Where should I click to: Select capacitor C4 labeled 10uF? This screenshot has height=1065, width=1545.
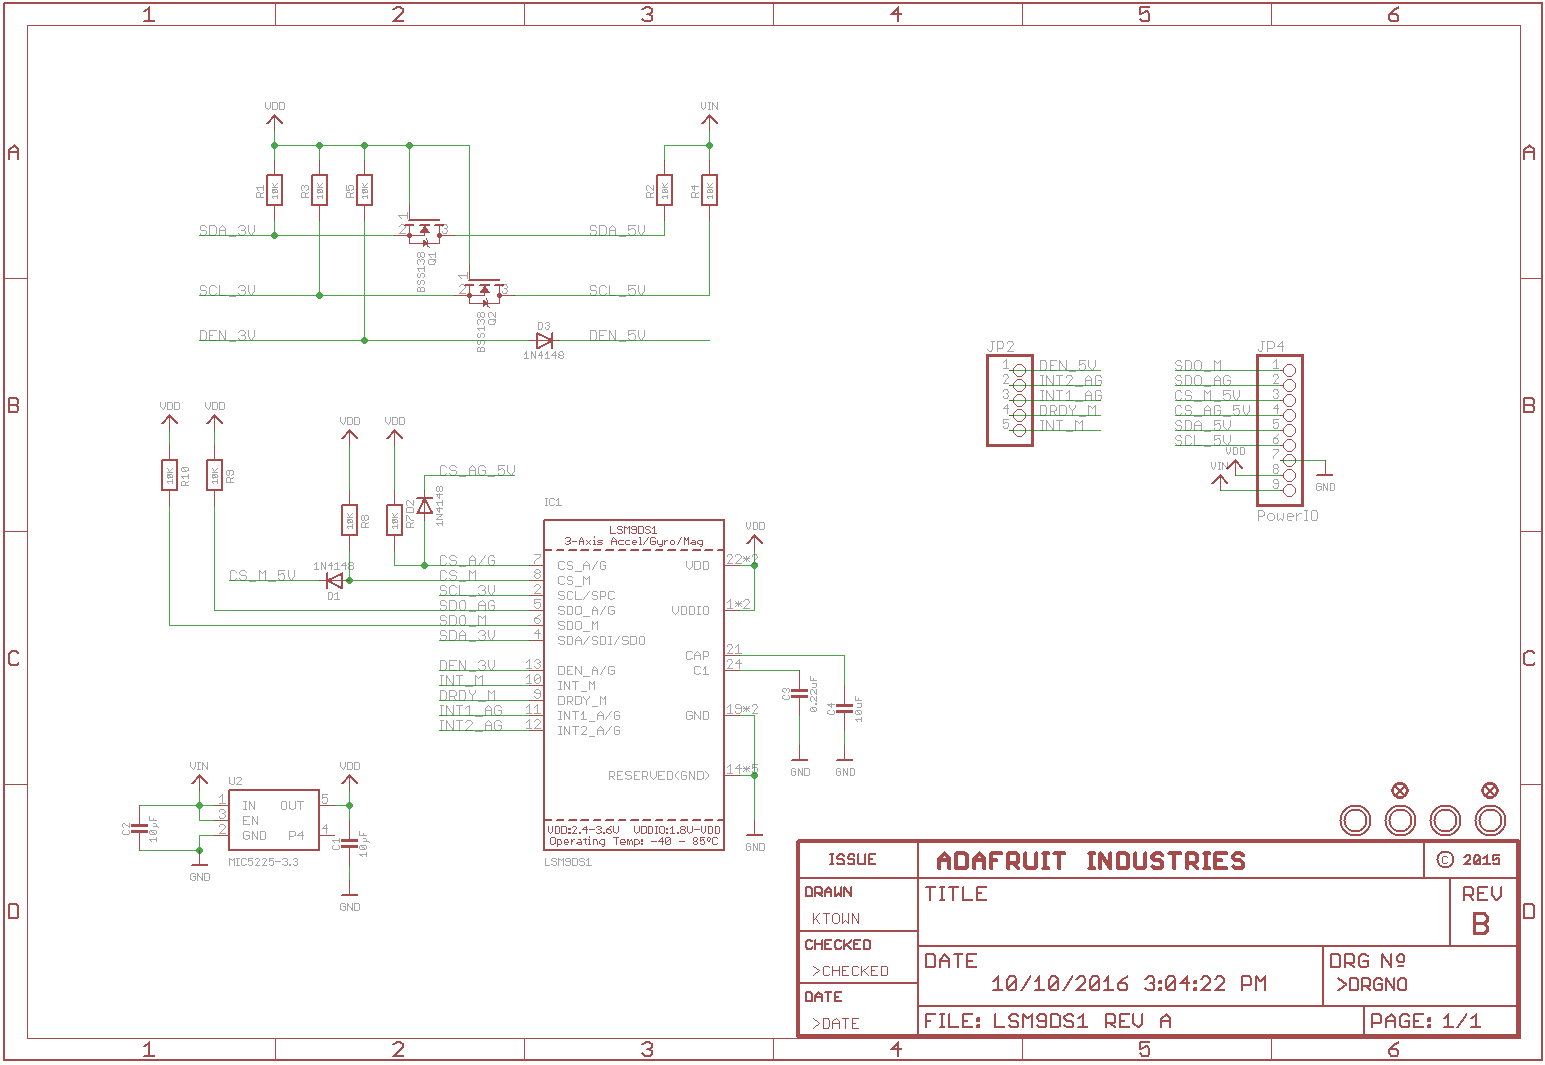coord(845,708)
